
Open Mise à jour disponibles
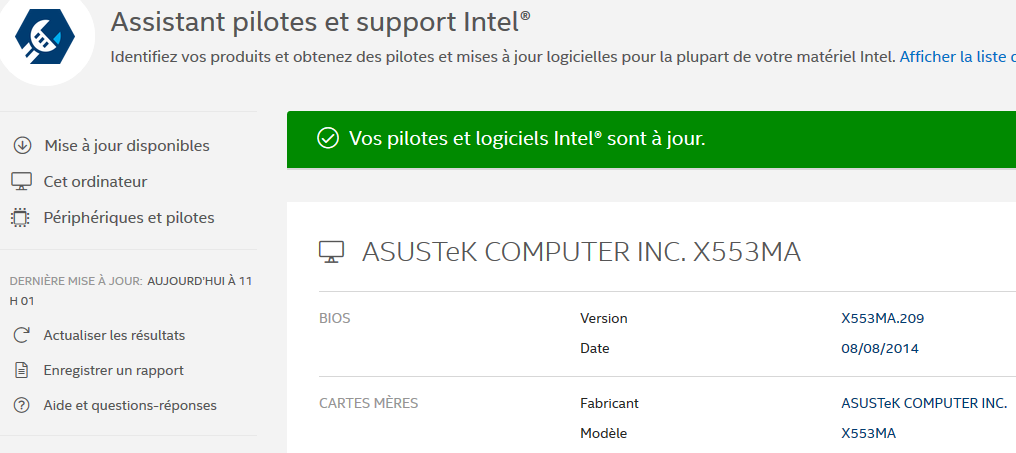point(127,146)
